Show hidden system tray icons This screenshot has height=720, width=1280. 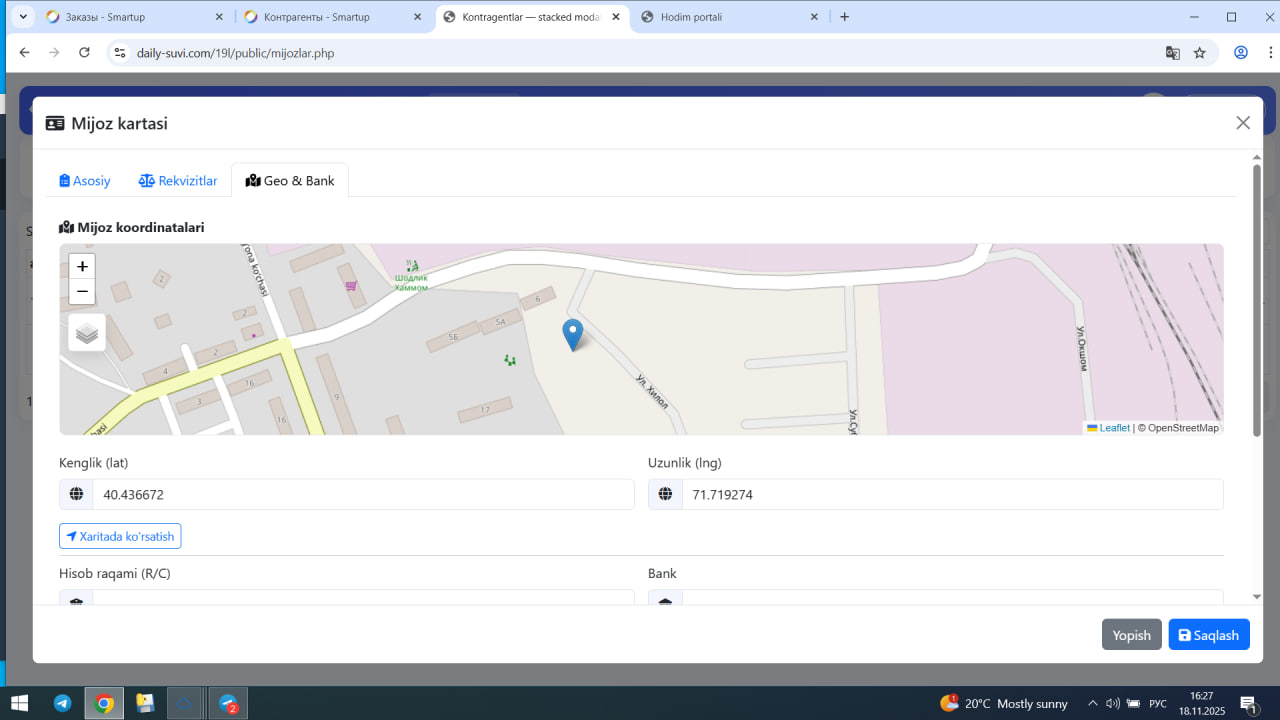(1092, 703)
